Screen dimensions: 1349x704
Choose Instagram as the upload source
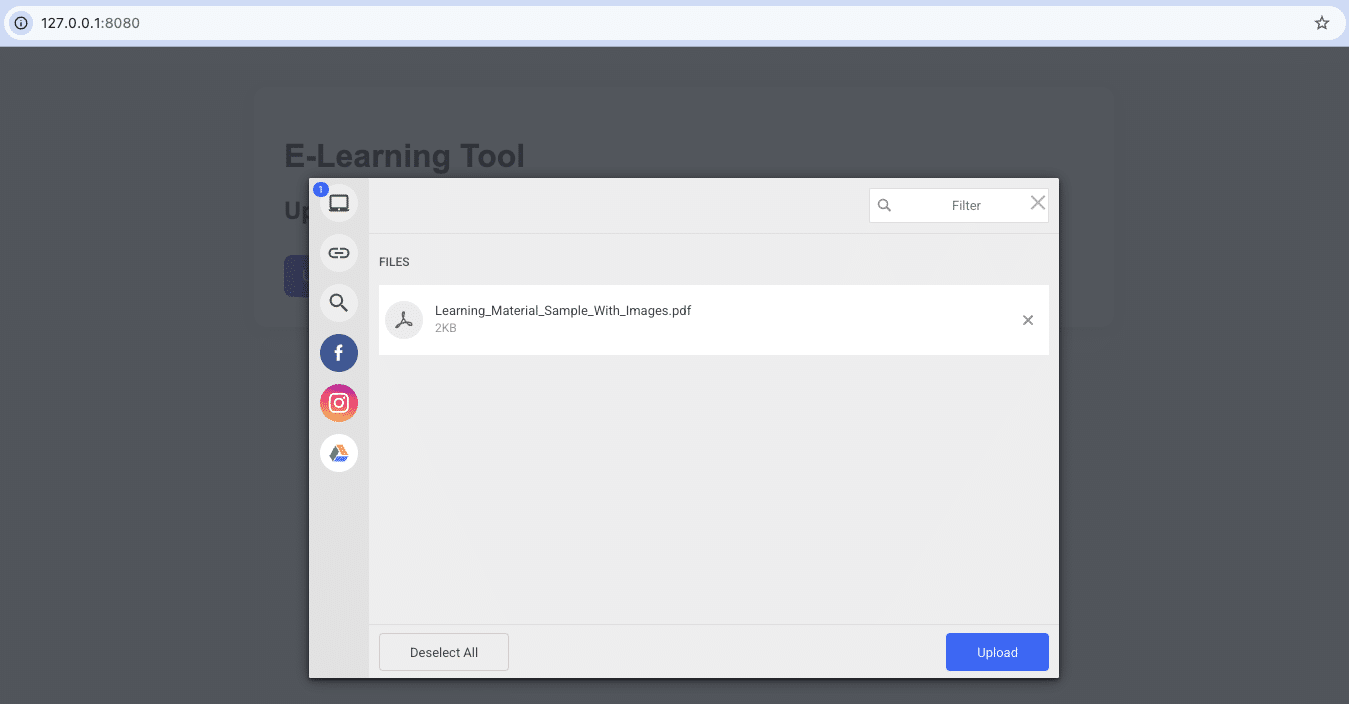click(339, 403)
